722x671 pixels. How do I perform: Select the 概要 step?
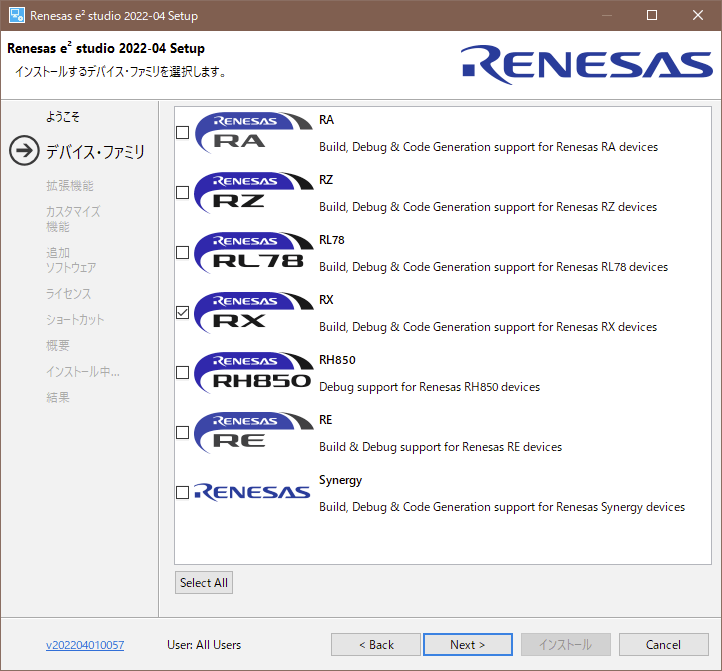click(58, 345)
